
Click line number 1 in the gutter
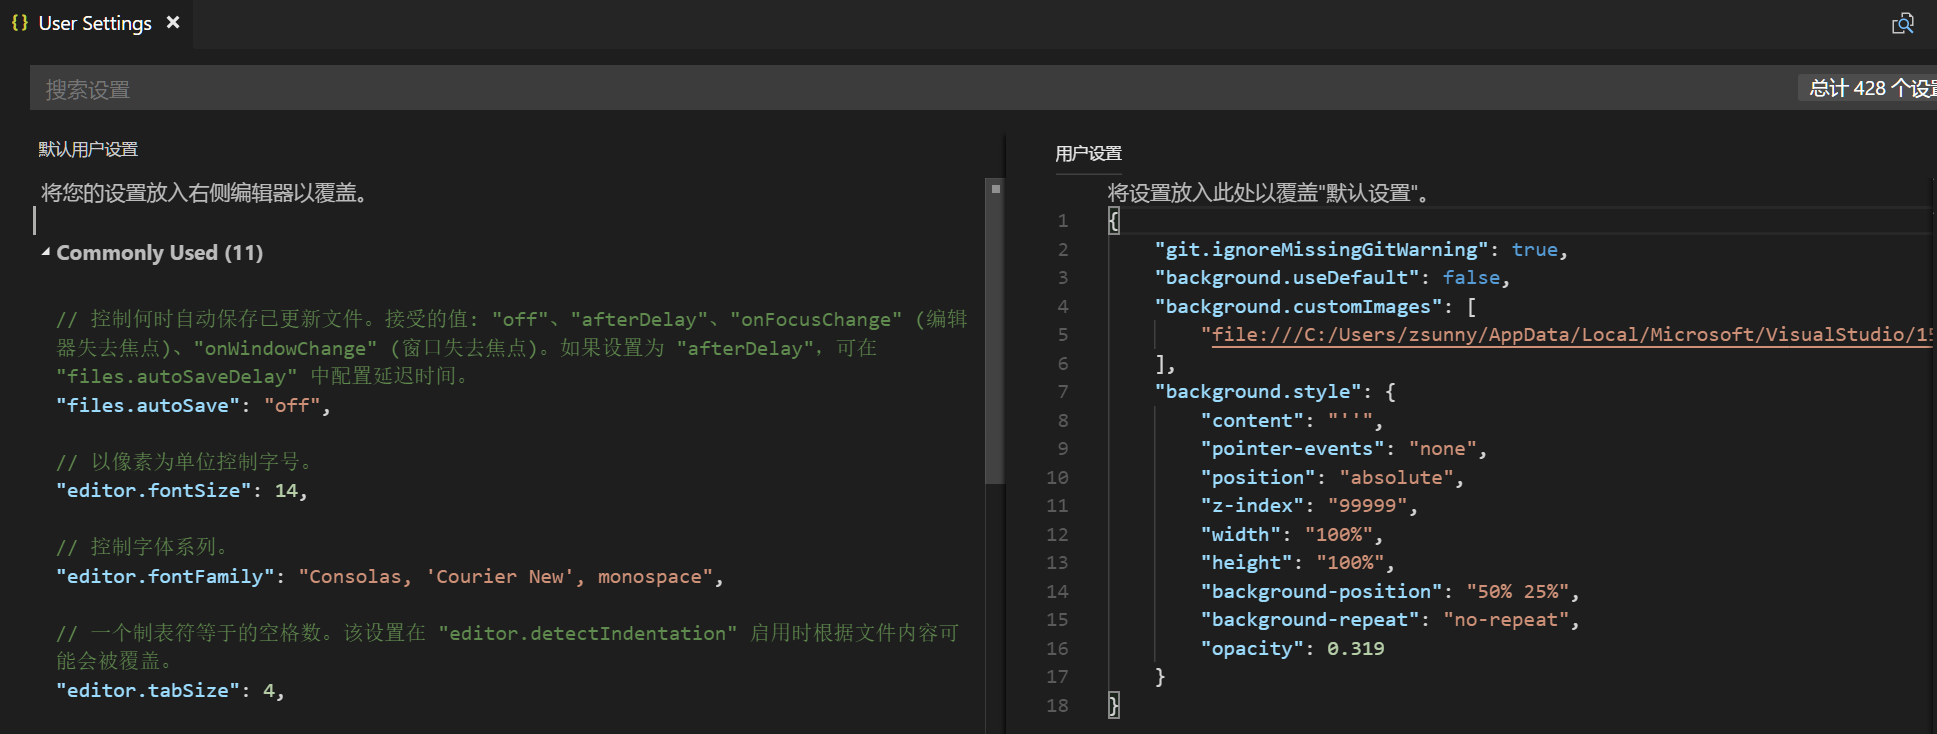[1063, 220]
